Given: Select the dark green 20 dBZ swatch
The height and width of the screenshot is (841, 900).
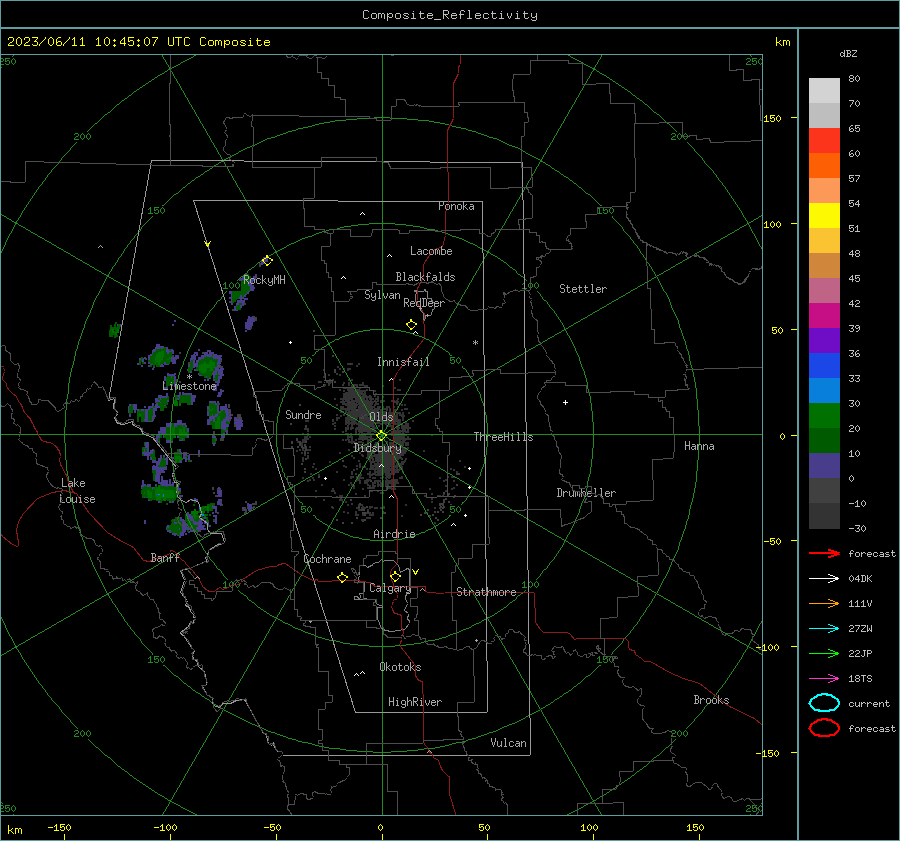Looking at the screenshot, I should pos(824,440).
